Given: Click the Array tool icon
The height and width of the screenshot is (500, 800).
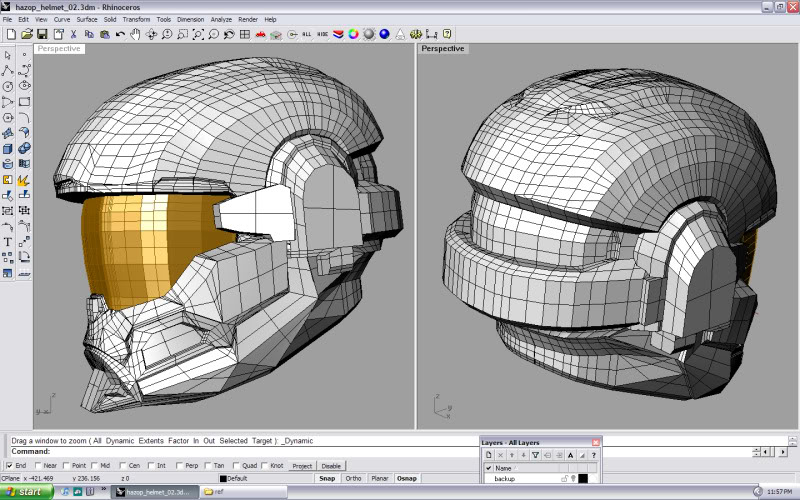Looking at the screenshot, I should [8, 258].
